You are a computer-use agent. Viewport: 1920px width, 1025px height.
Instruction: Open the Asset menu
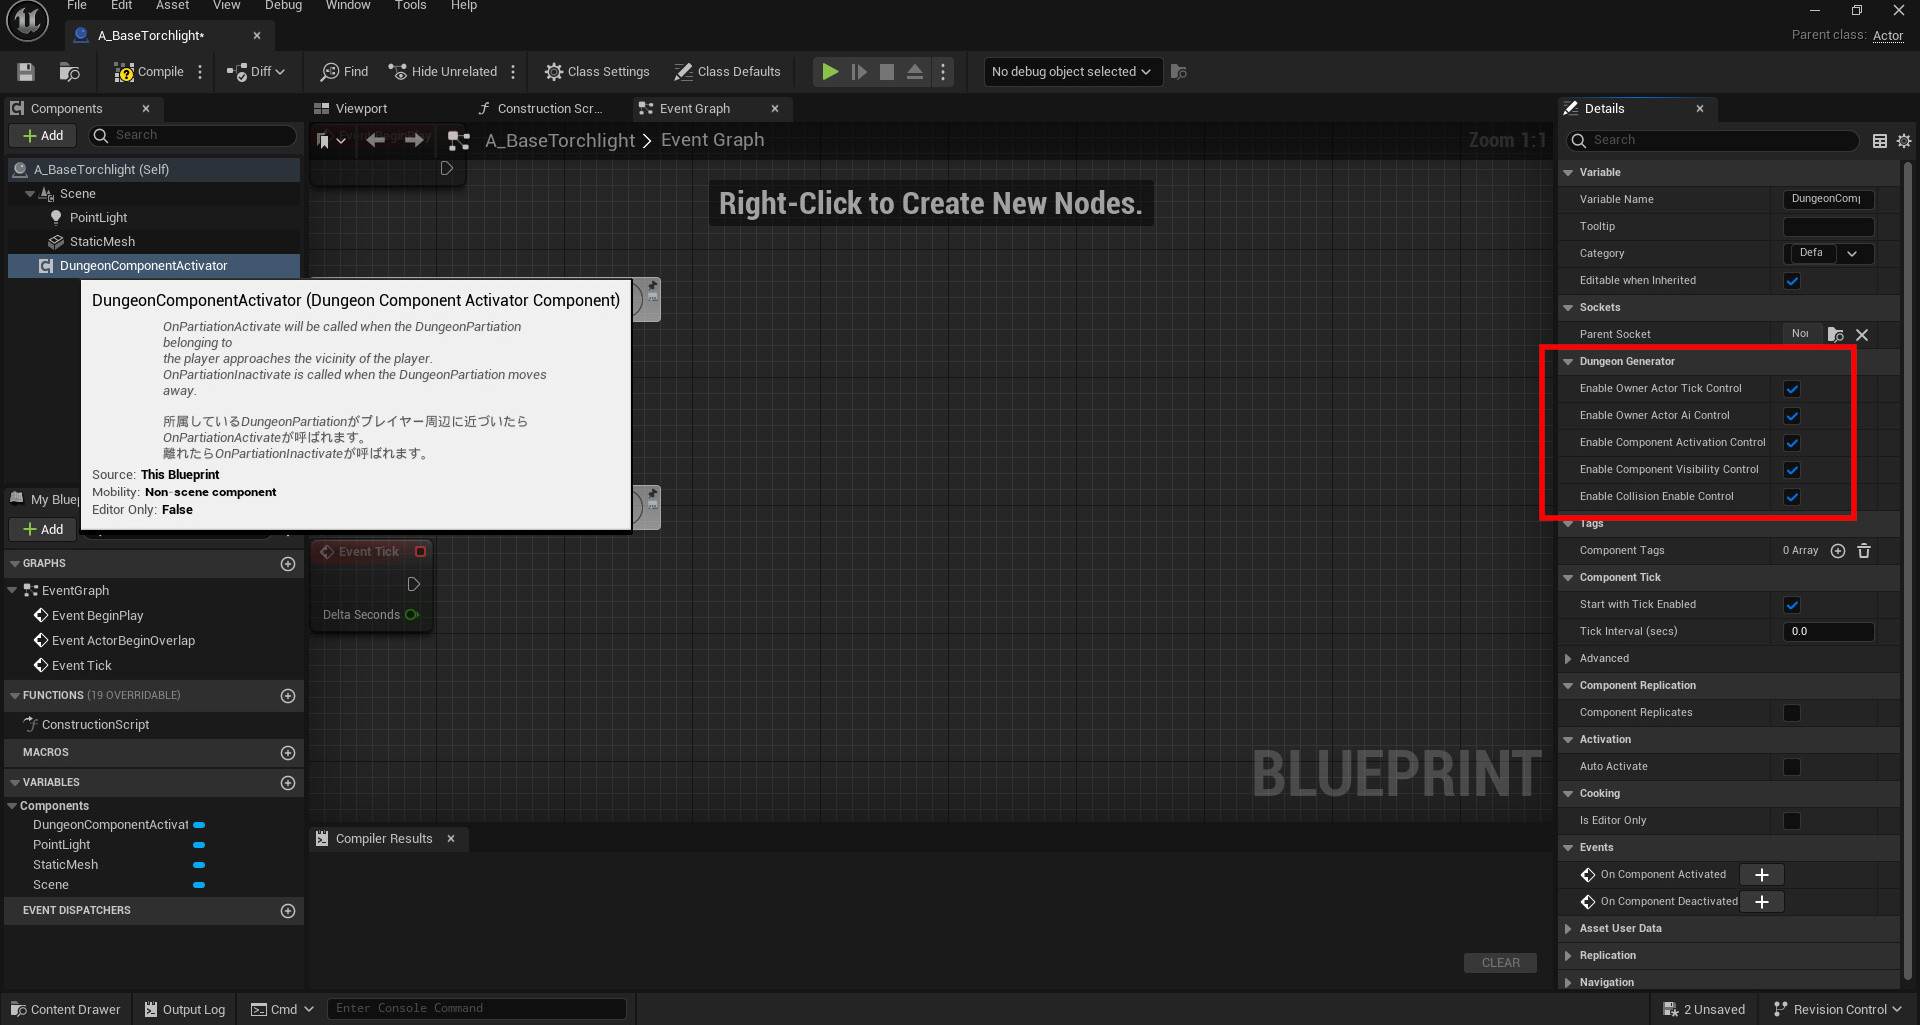(x=172, y=6)
